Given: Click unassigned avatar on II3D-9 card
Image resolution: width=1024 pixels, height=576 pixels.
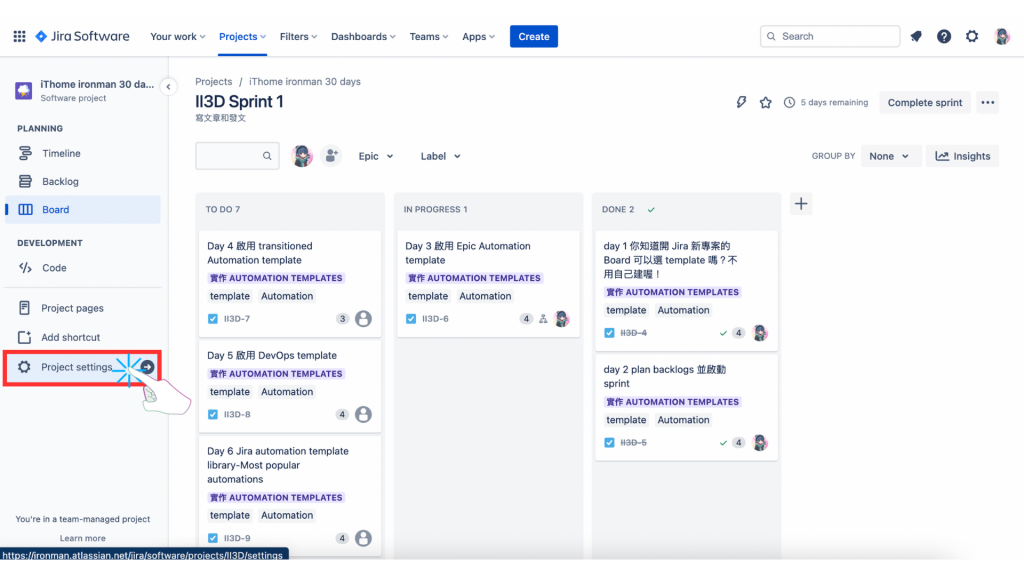Looking at the screenshot, I should pyautogui.click(x=363, y=538).
